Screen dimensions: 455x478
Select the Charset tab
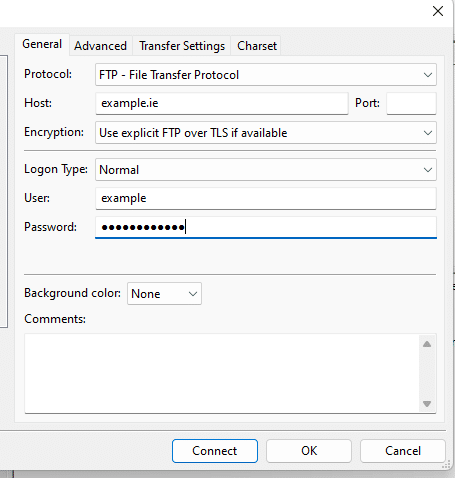tap(257, 46)
